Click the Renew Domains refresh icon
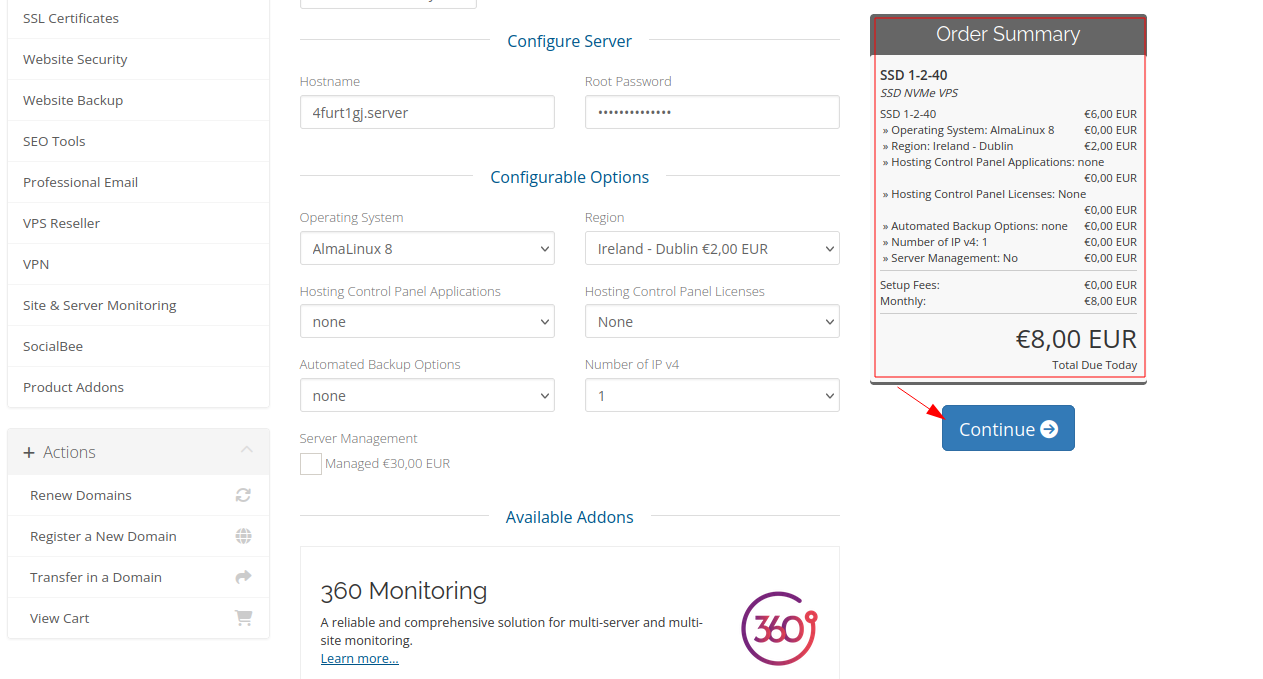 coord(243,495)
